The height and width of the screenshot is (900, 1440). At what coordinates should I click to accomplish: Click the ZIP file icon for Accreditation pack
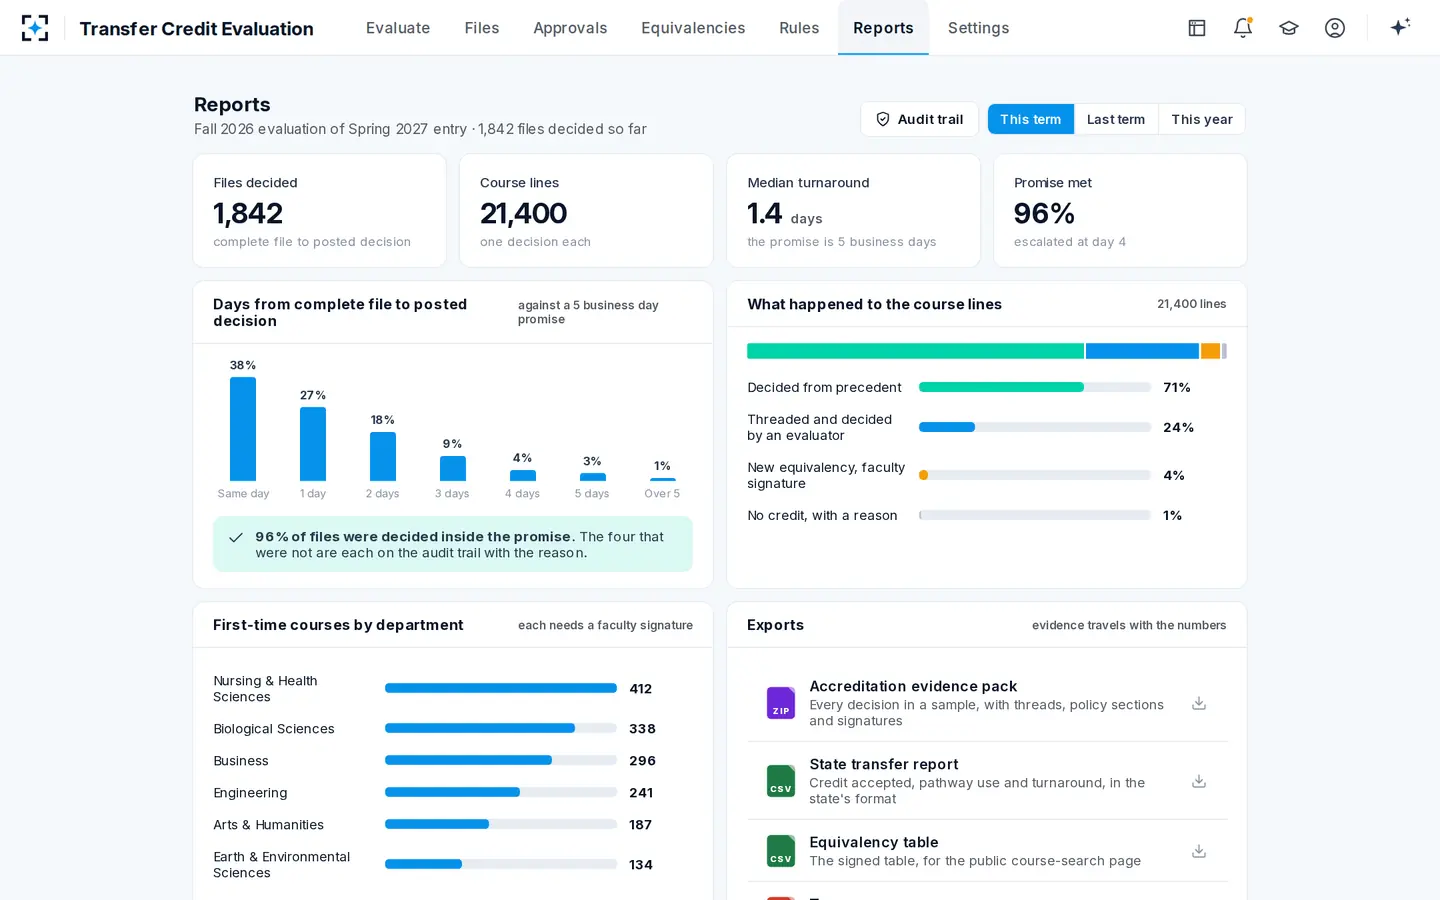coord(781,703)
